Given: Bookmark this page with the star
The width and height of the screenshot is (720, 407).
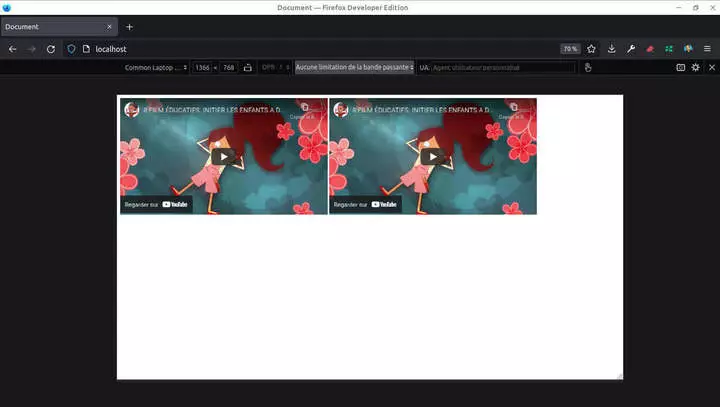Looking at the screenshot, I should pos(591,49).
